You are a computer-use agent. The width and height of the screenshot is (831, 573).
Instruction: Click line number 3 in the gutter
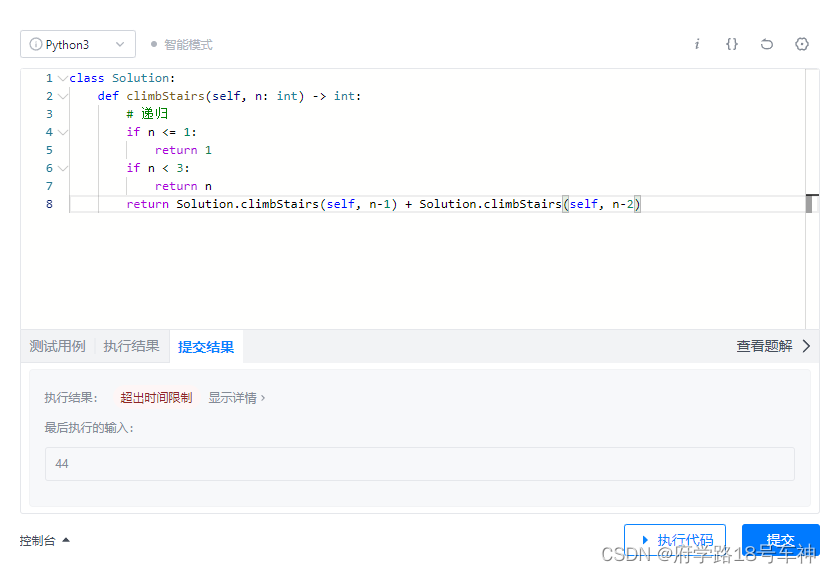pyautogui.click(x=49, y=114)
